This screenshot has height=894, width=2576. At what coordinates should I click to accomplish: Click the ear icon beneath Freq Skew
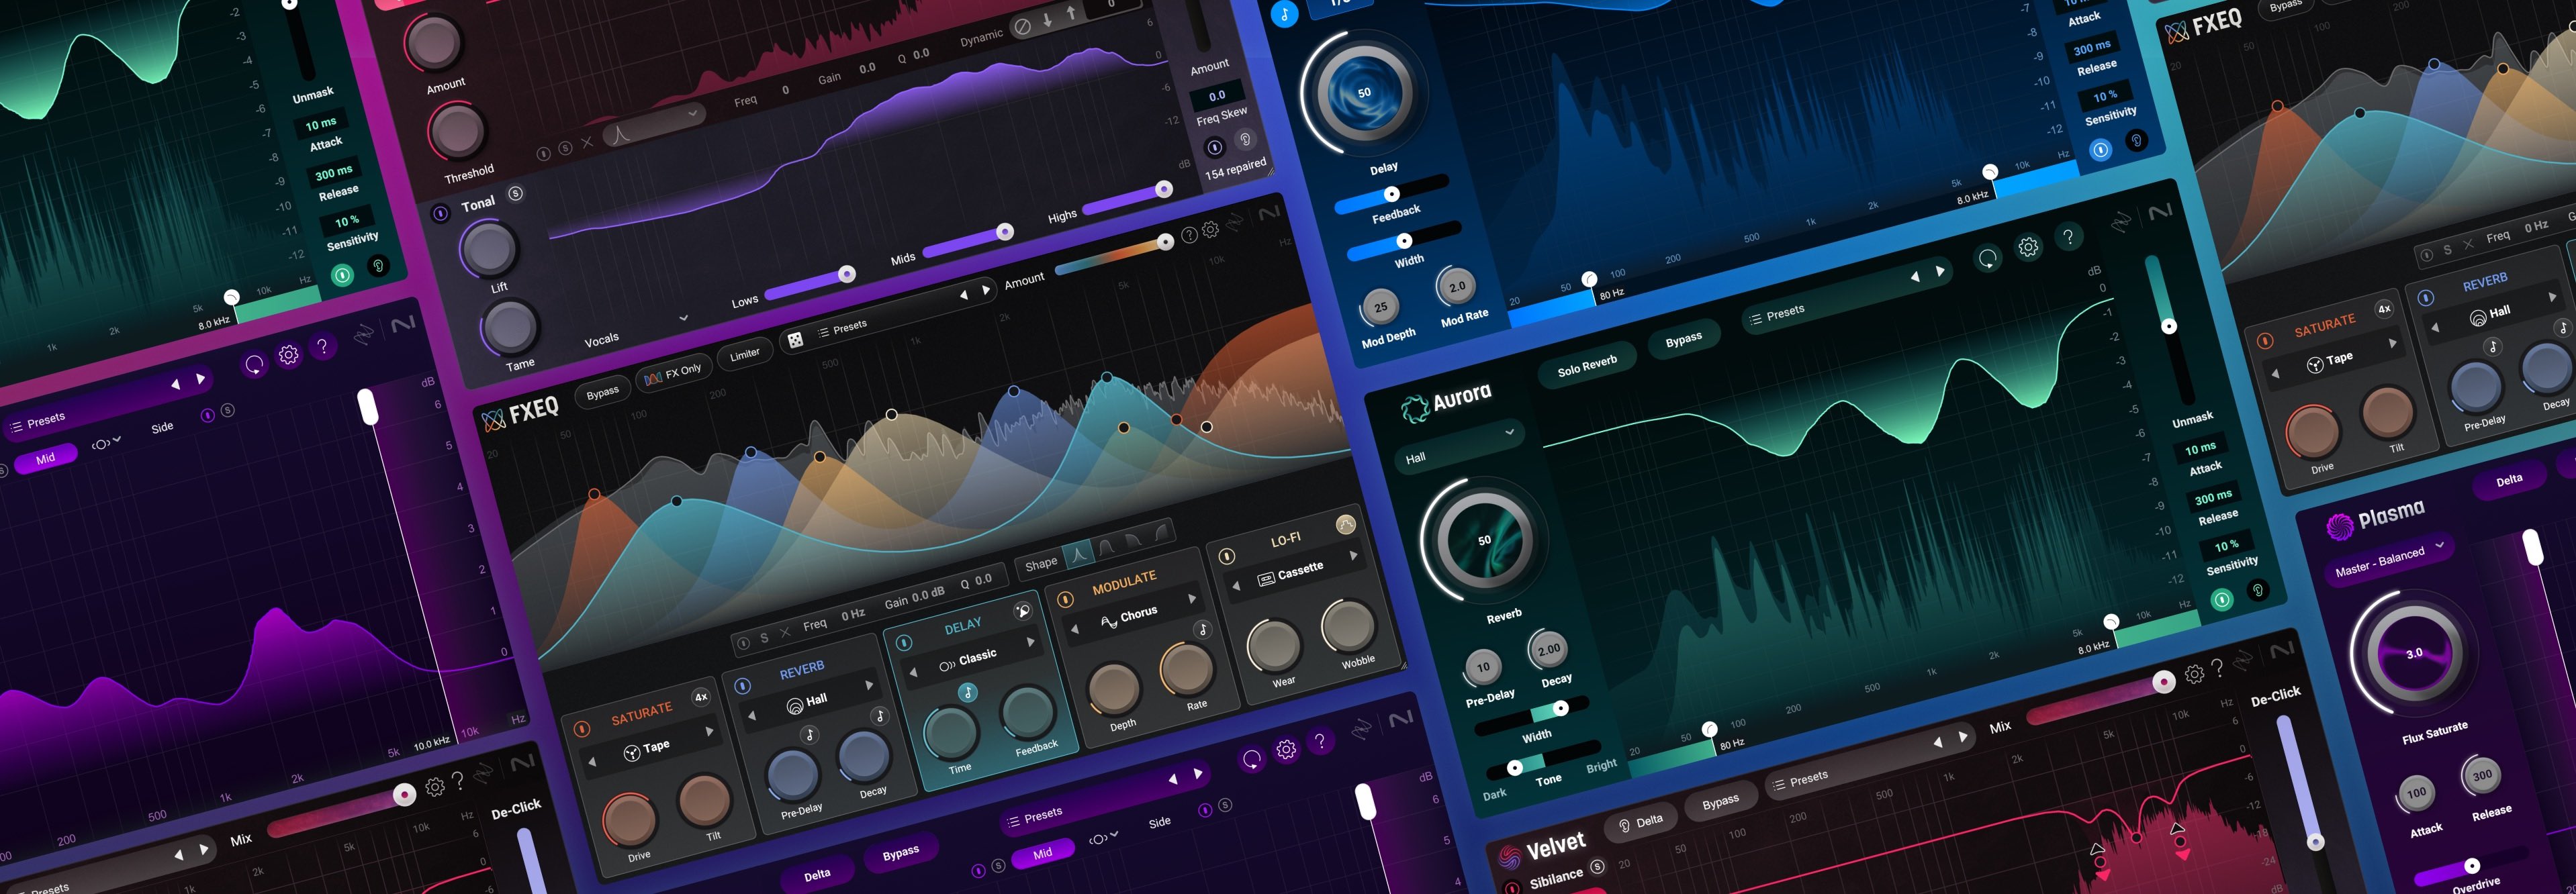(1245, 140)
